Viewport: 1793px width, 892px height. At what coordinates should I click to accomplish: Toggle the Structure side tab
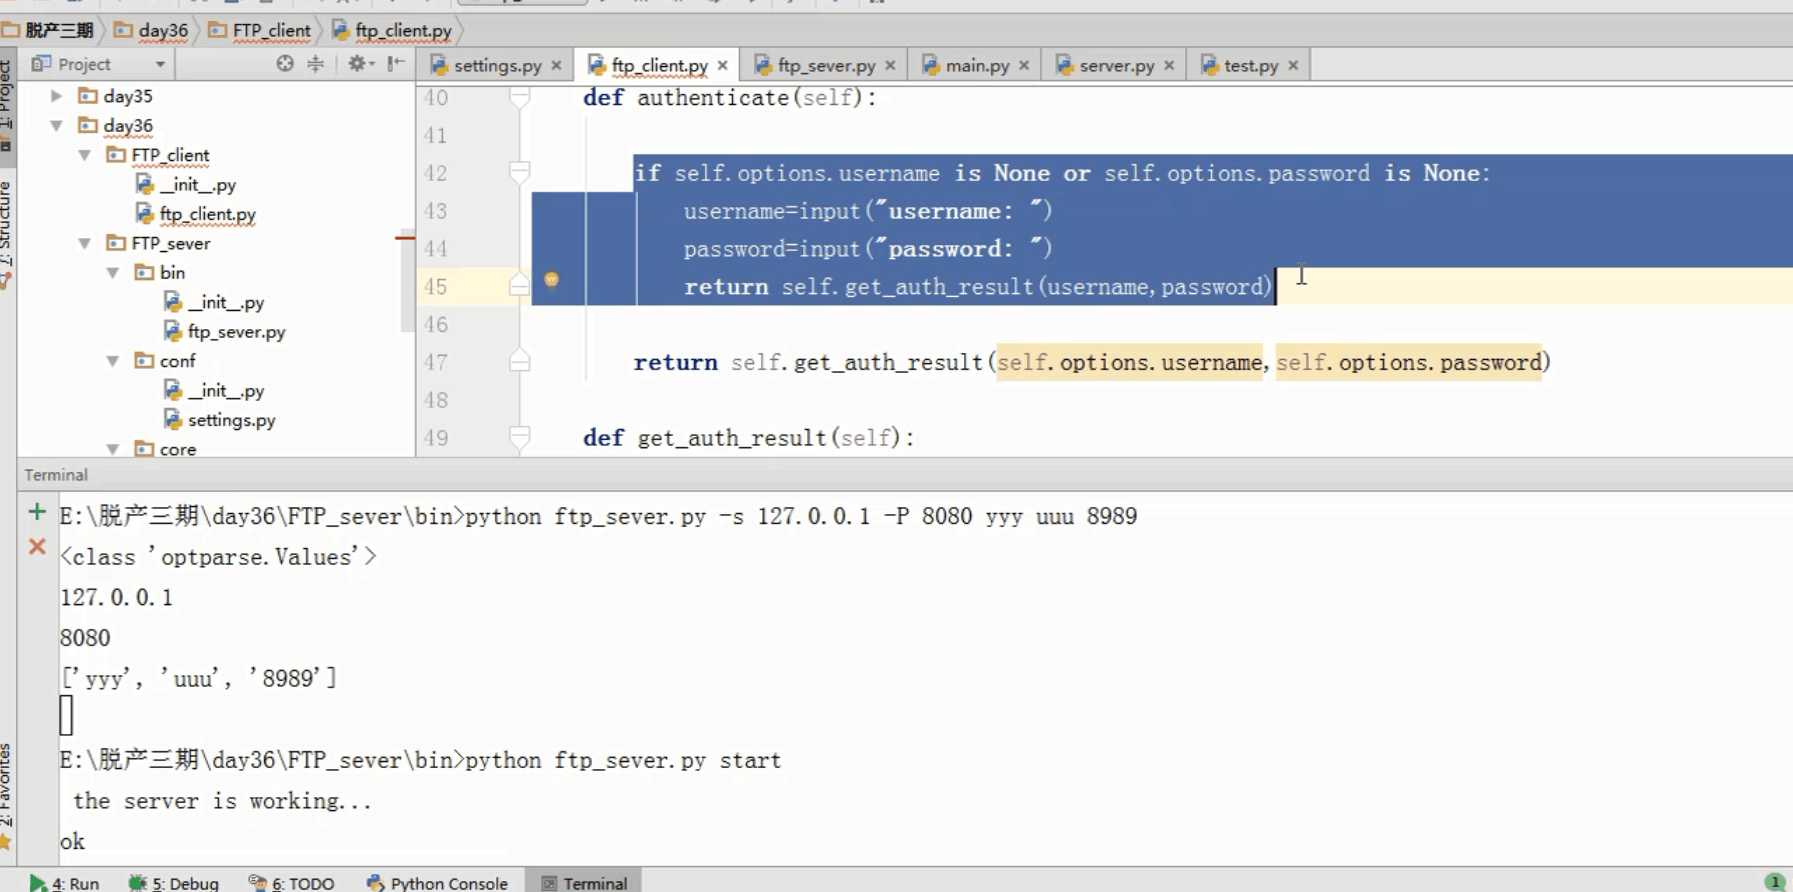tap(6, 236)
